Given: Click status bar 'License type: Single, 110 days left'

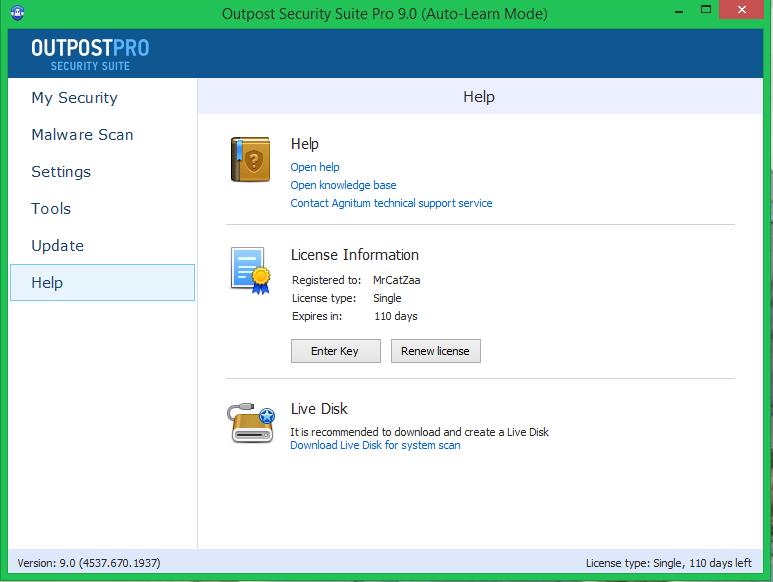Looking at the screenshot, I should pos(668,563).
